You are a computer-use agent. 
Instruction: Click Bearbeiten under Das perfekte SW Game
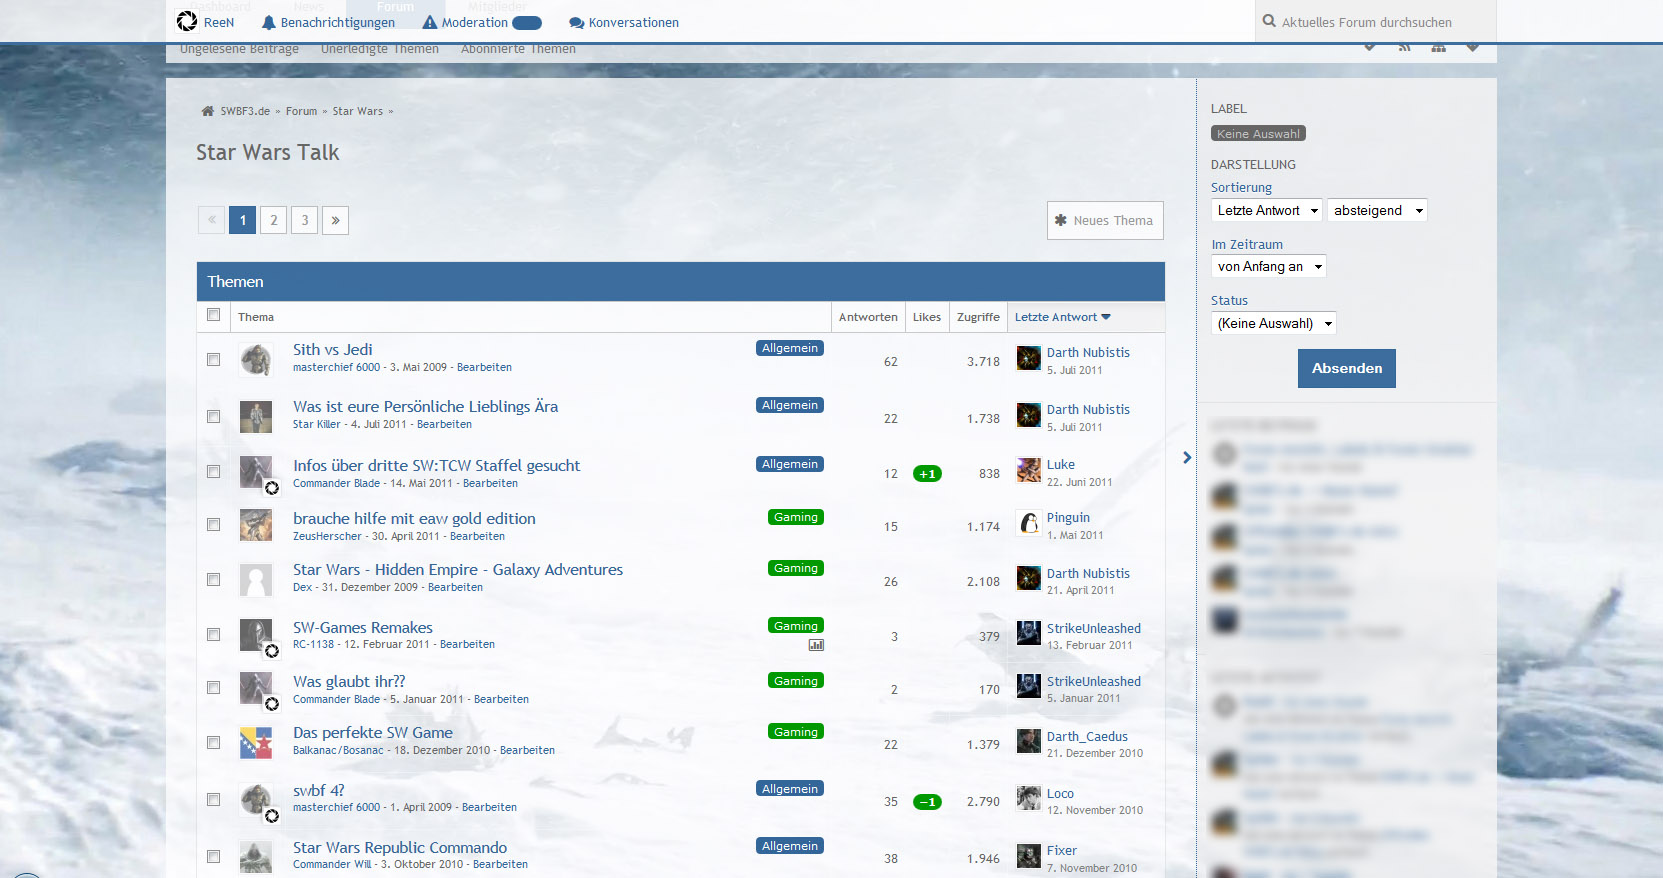pyautogui.click(x=527, y=750)
